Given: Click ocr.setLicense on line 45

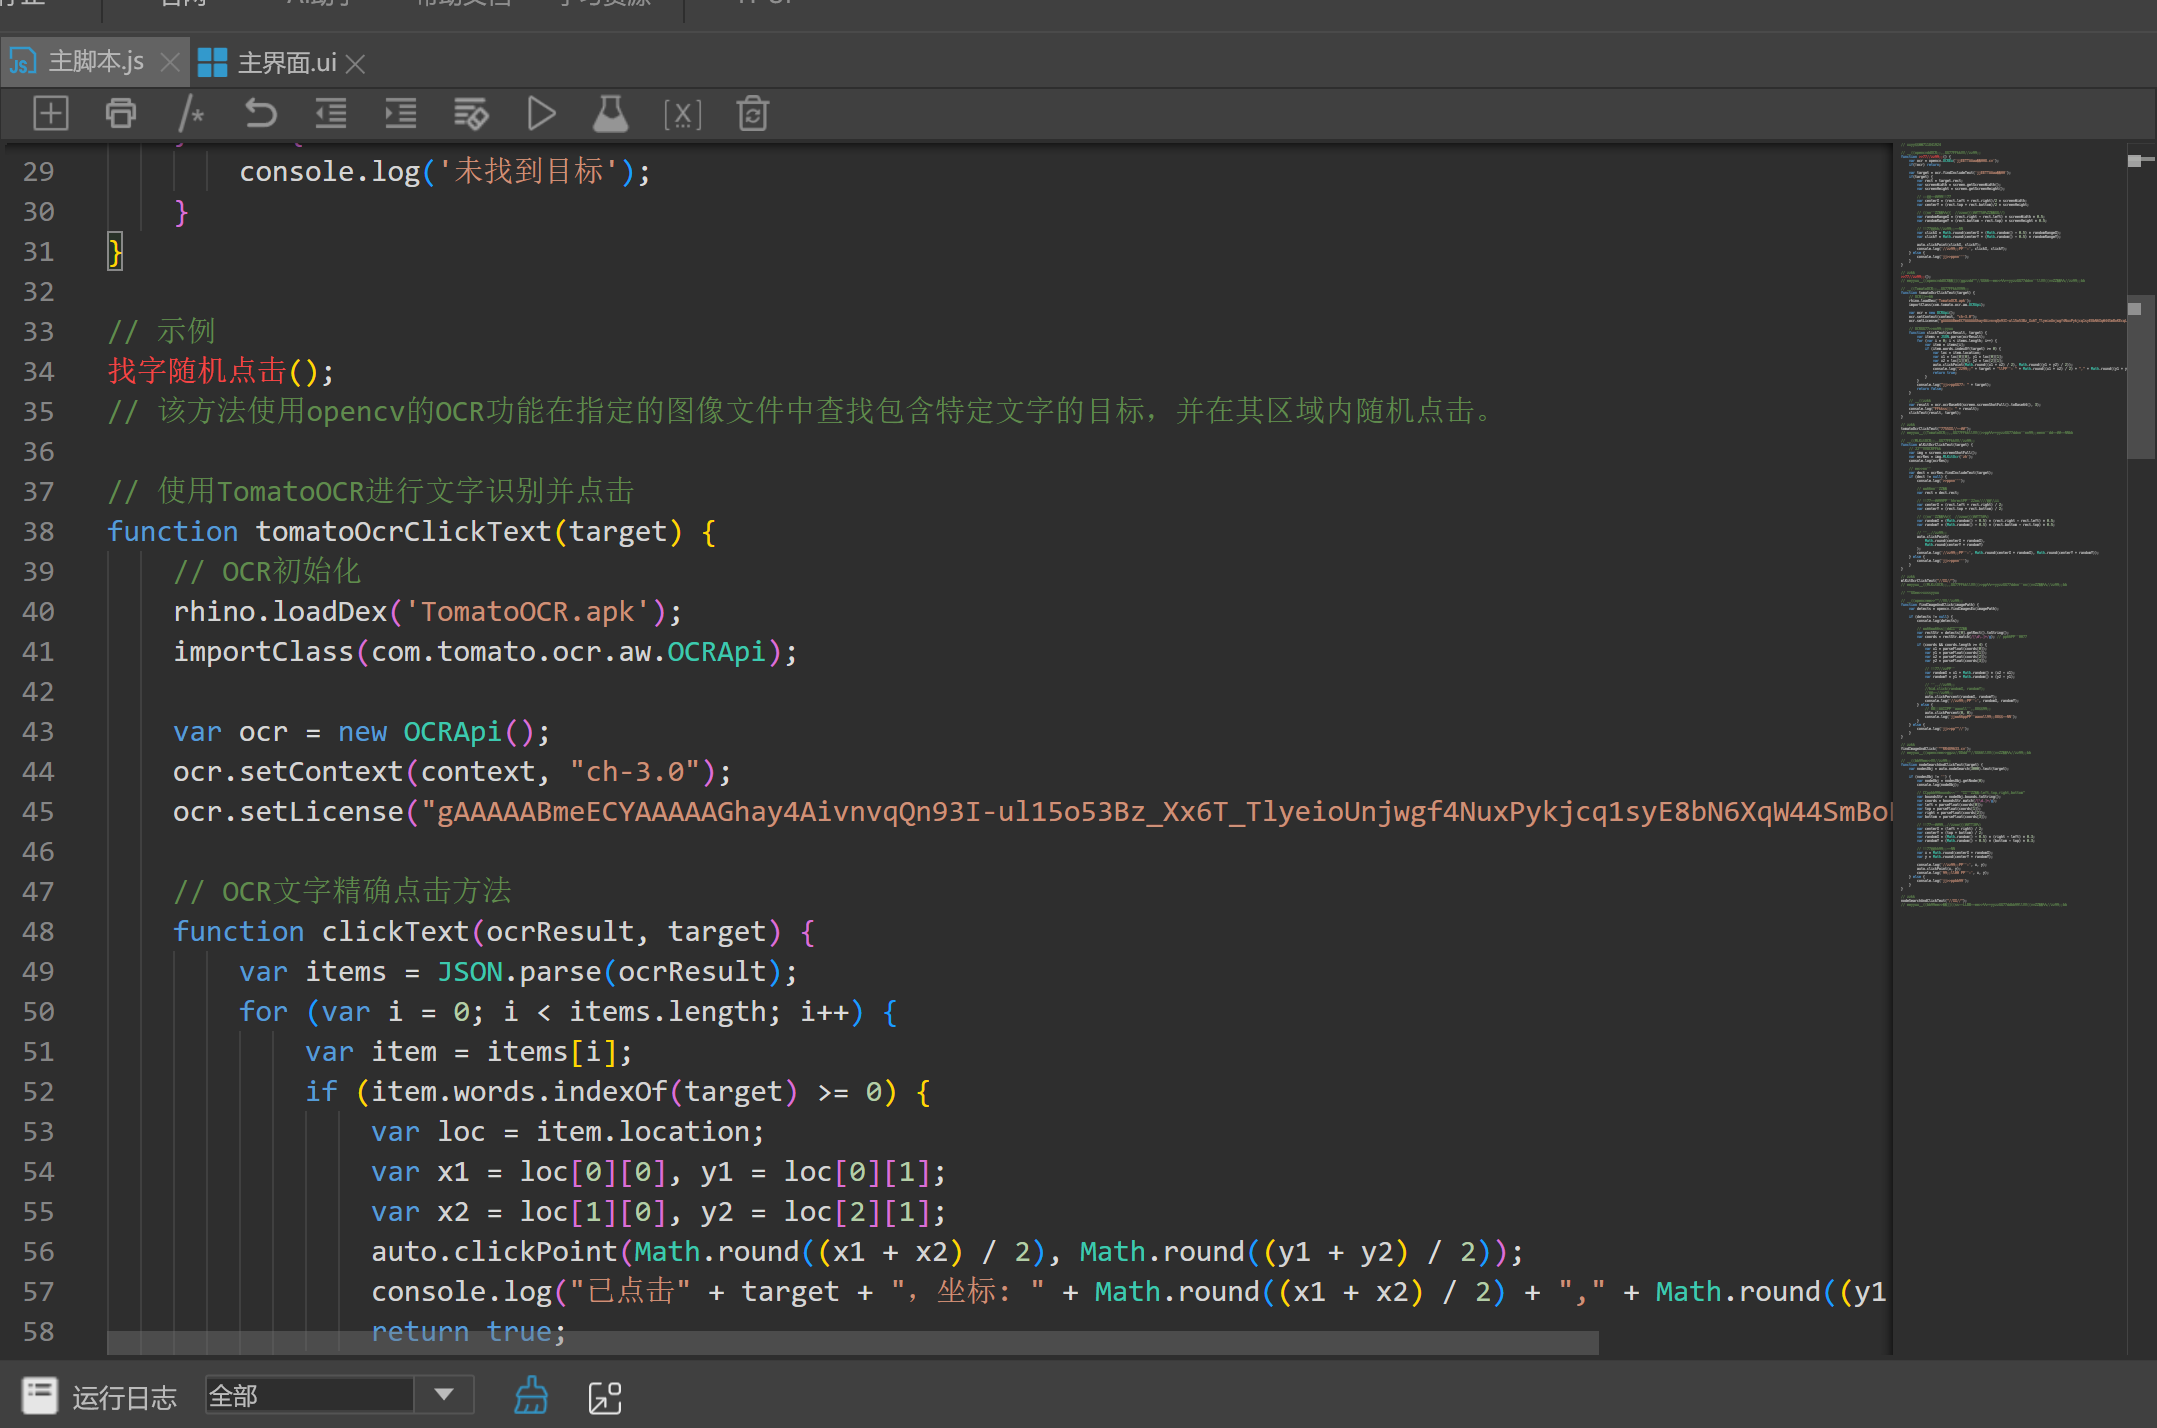Looking at the screenshot, I should [288, 811].
